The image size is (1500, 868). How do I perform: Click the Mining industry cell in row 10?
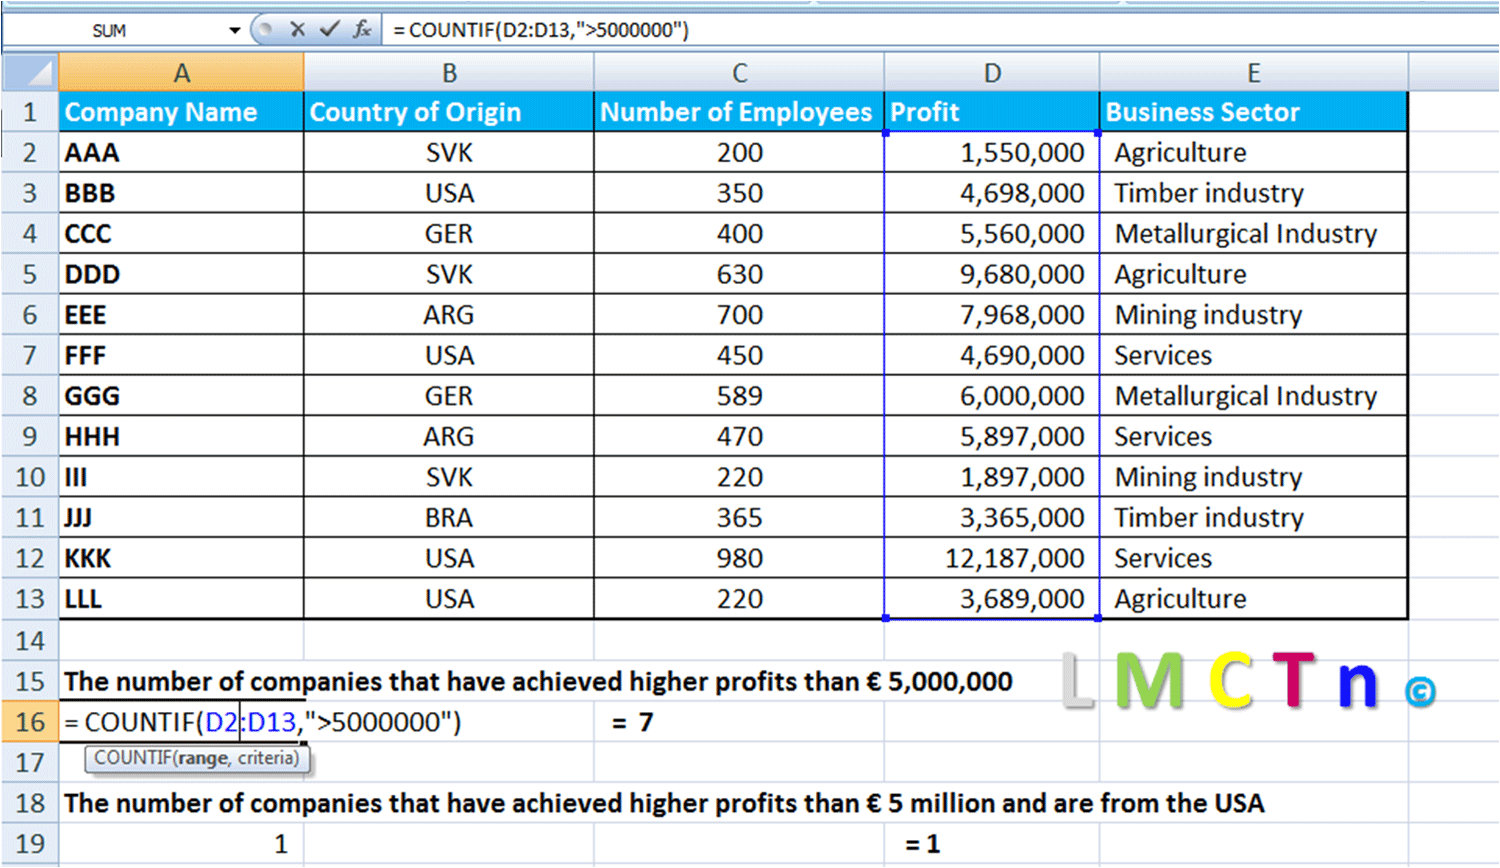(x=1253, y=477)
